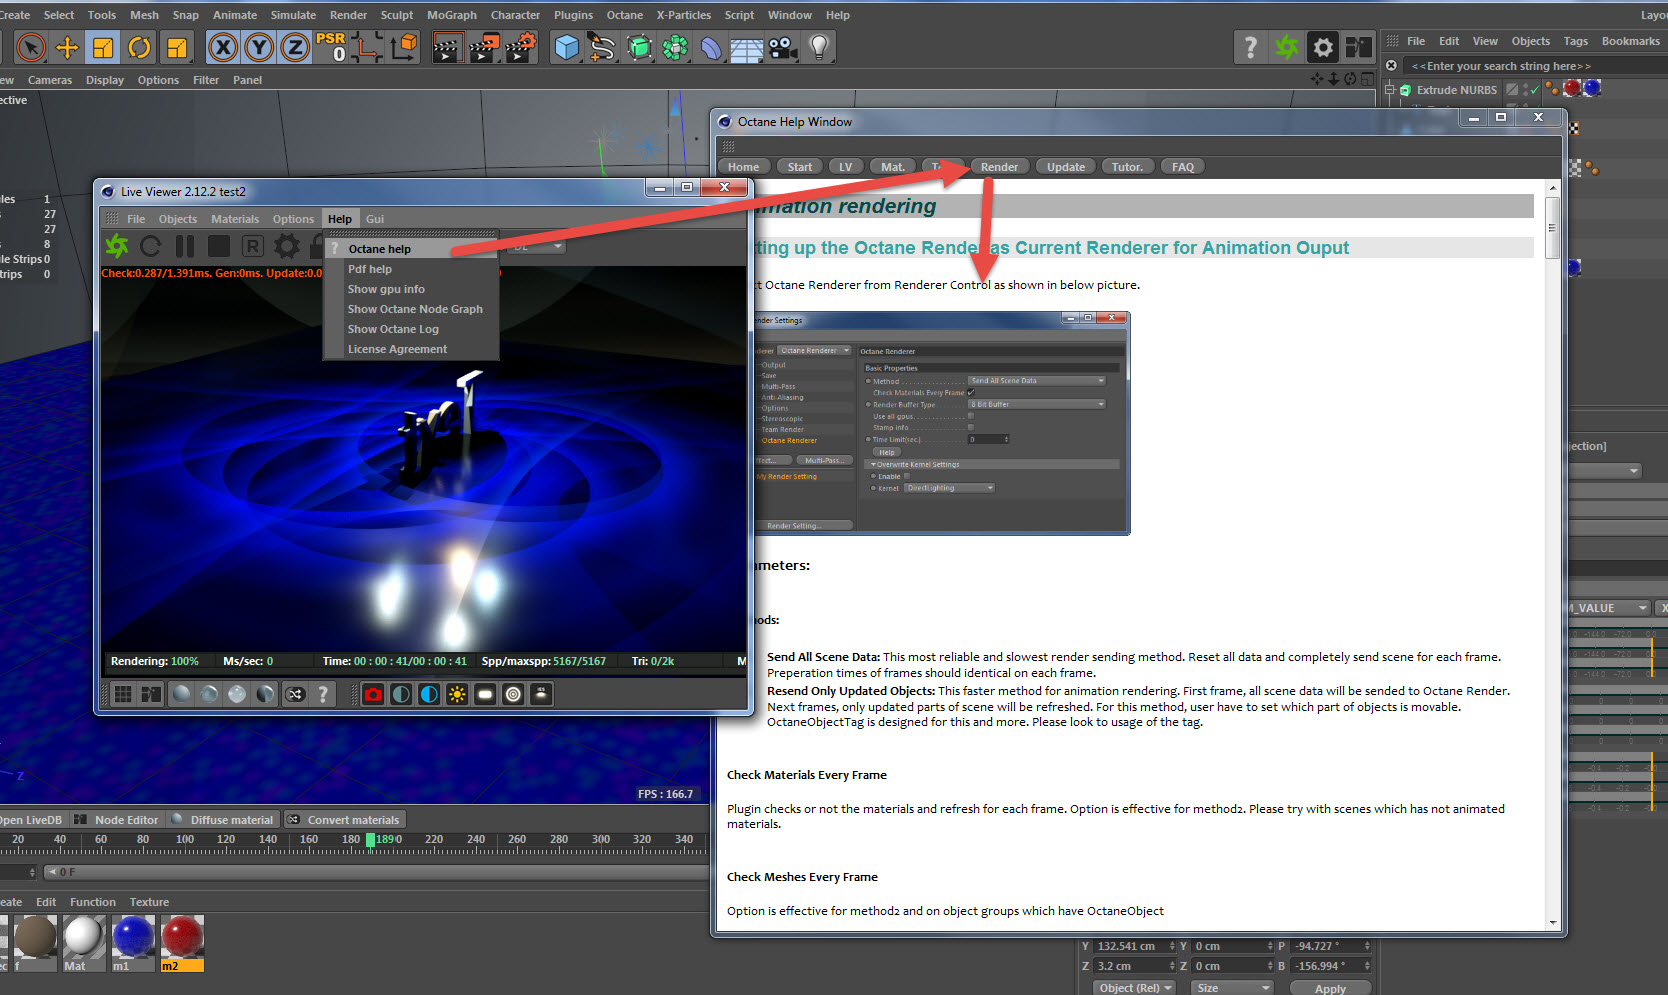Stop the Live Viewer render
Viewport: 1668px width, 995px height.
[219, 246]
